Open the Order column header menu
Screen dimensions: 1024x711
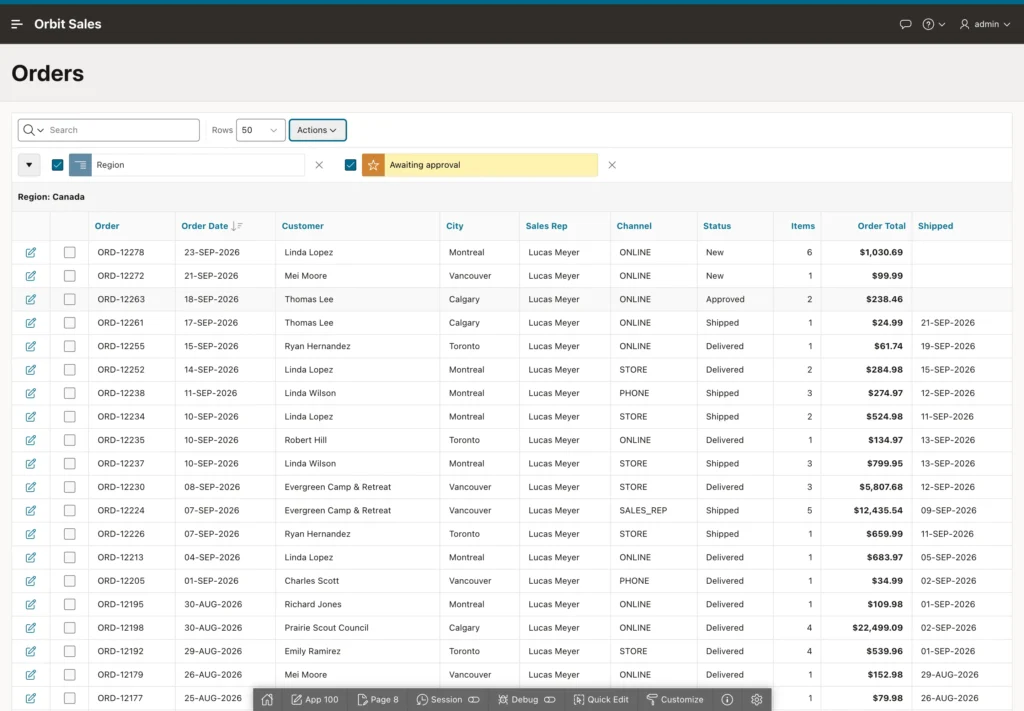pyautogui.click(x=107, y=226)
